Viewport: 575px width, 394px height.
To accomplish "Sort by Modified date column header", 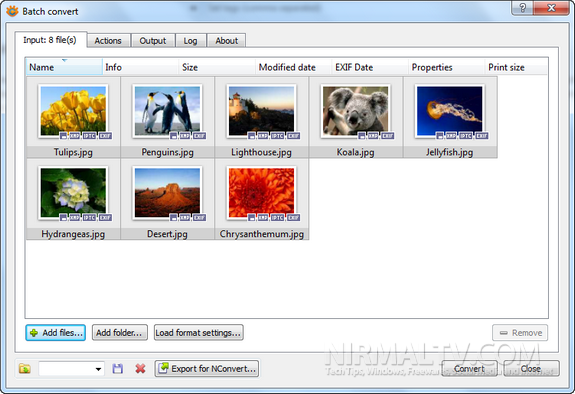I will [294, 67].
